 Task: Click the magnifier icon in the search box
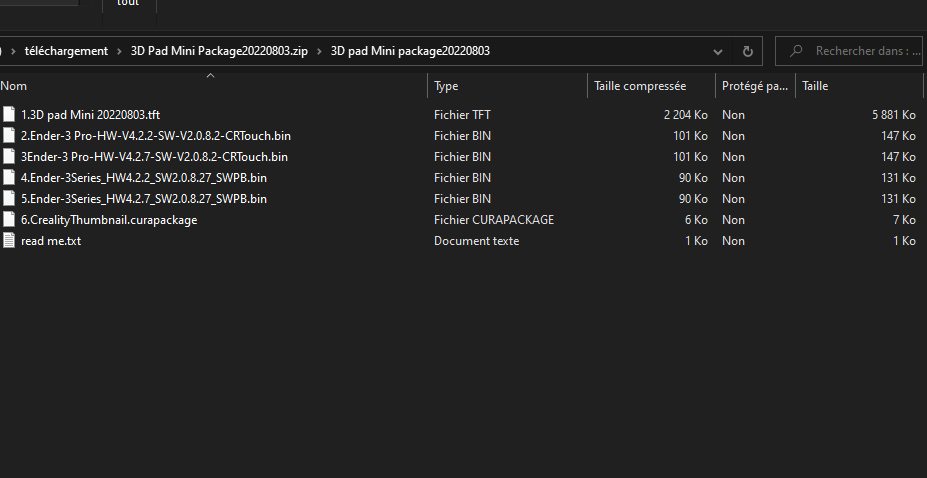[796, 51]
